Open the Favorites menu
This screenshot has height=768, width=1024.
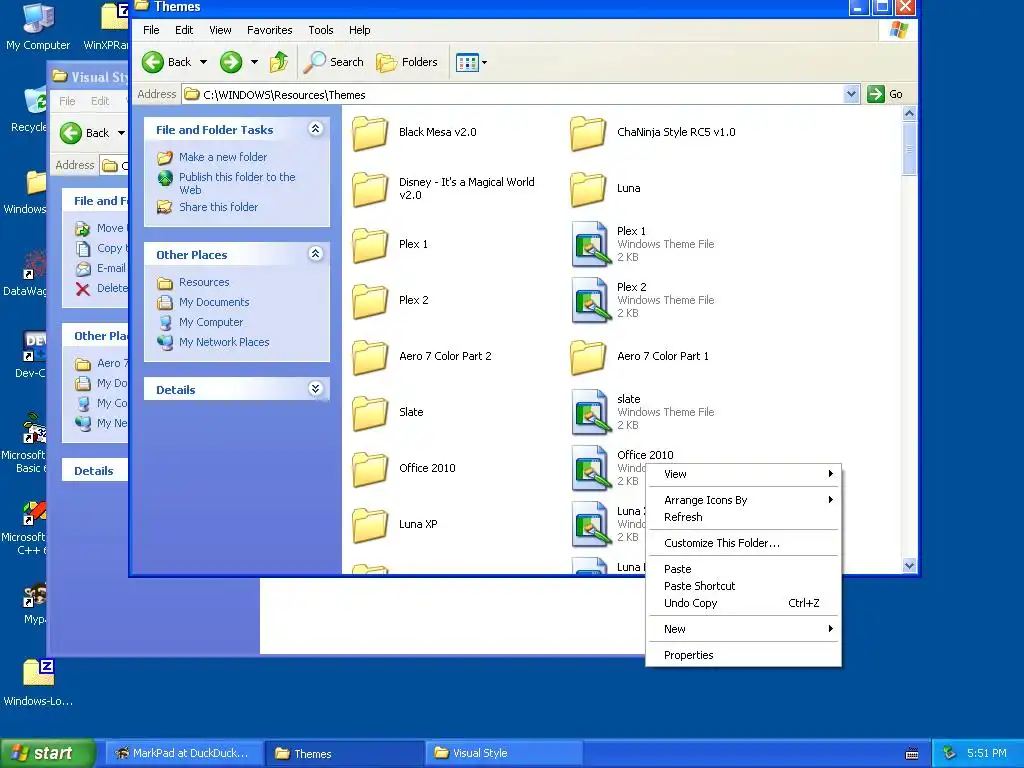coord(269,30)
